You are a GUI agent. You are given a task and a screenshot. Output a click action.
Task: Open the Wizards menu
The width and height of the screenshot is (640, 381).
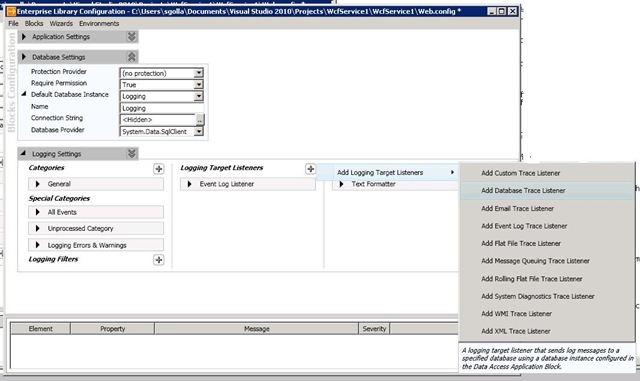(61, 24)
